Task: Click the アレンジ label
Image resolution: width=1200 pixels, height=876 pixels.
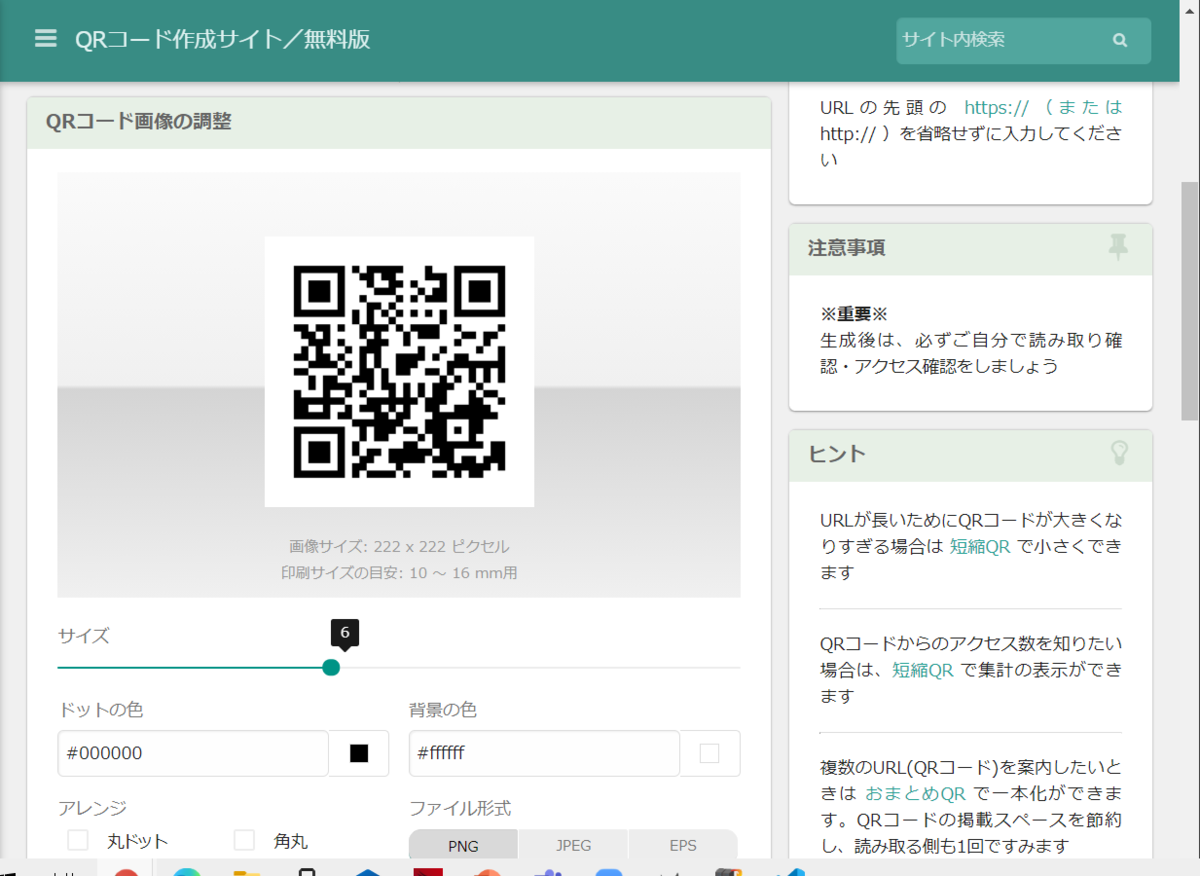Action: [92, 808]
